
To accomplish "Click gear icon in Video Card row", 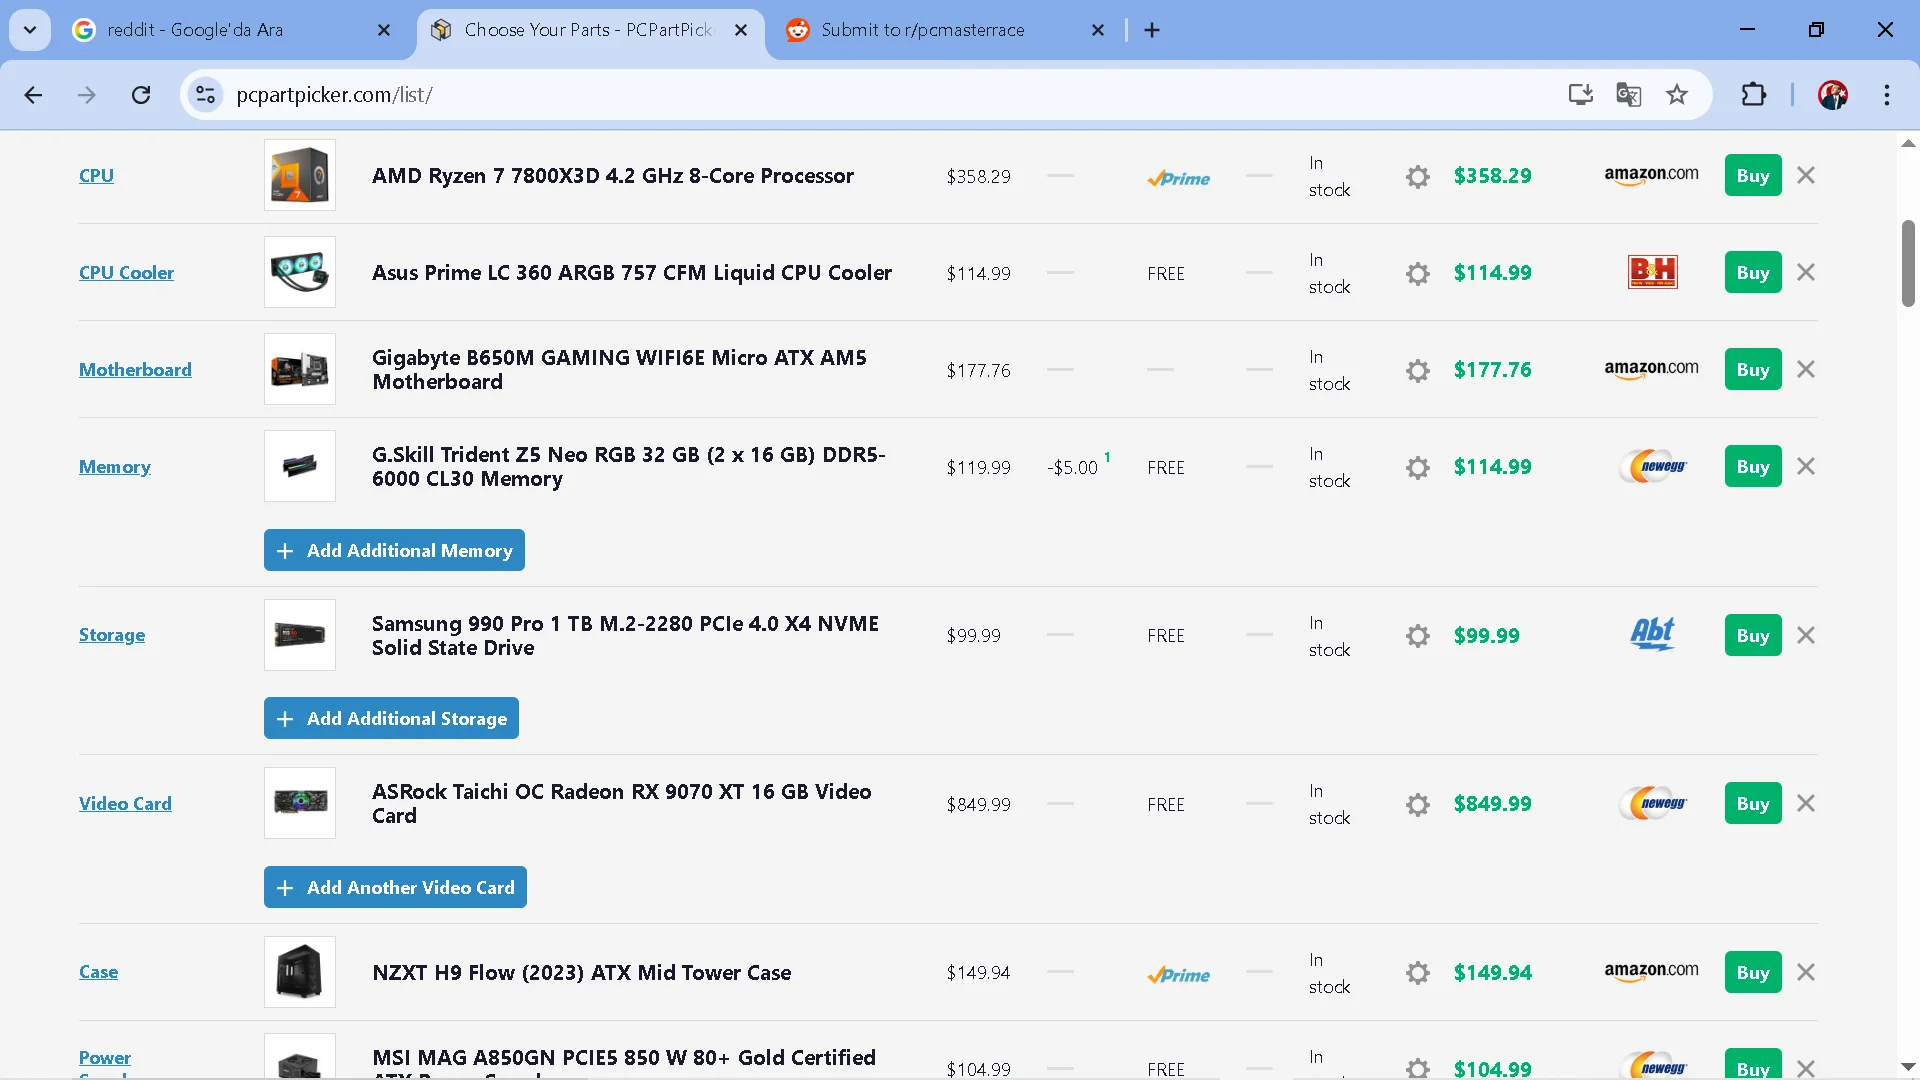I will pyautogui.click(x=1417, y=805).
